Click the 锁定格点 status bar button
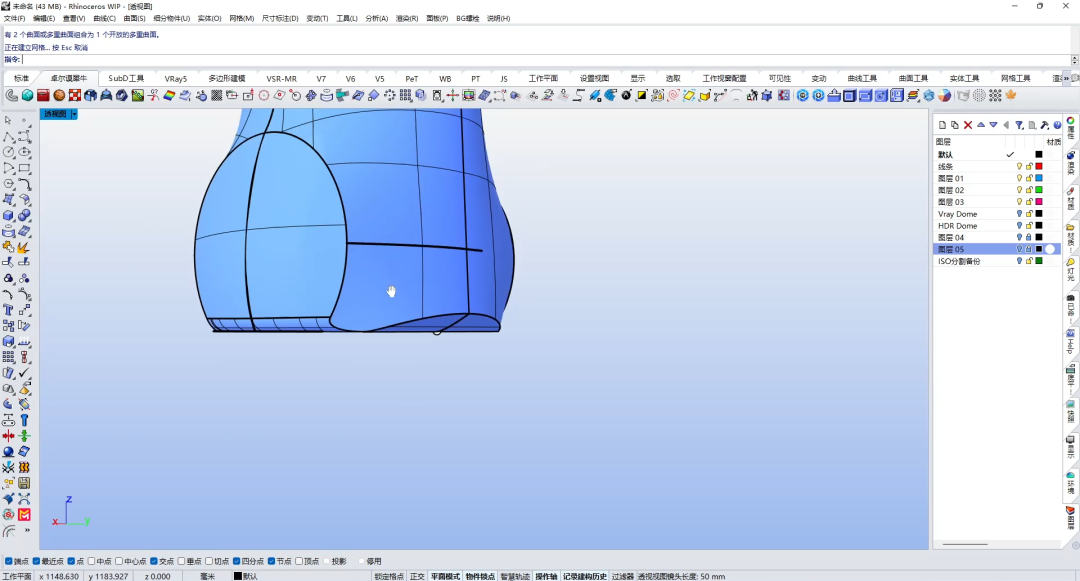The height and width of the screenshot is (581, 1080). 389,576
